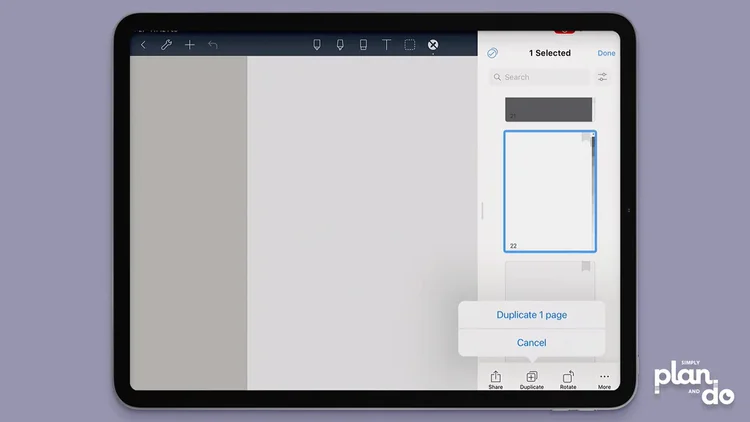The image size is (750, 422).
Task: Select the eraser tool
Action: 364,45
